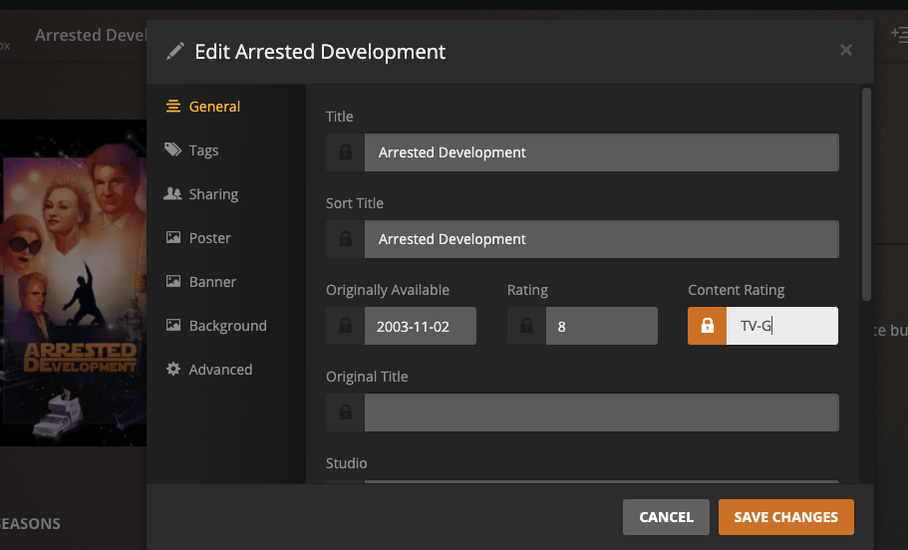Click the Originally Available date field
The image size is (908, 550).
tap(419, 326)
